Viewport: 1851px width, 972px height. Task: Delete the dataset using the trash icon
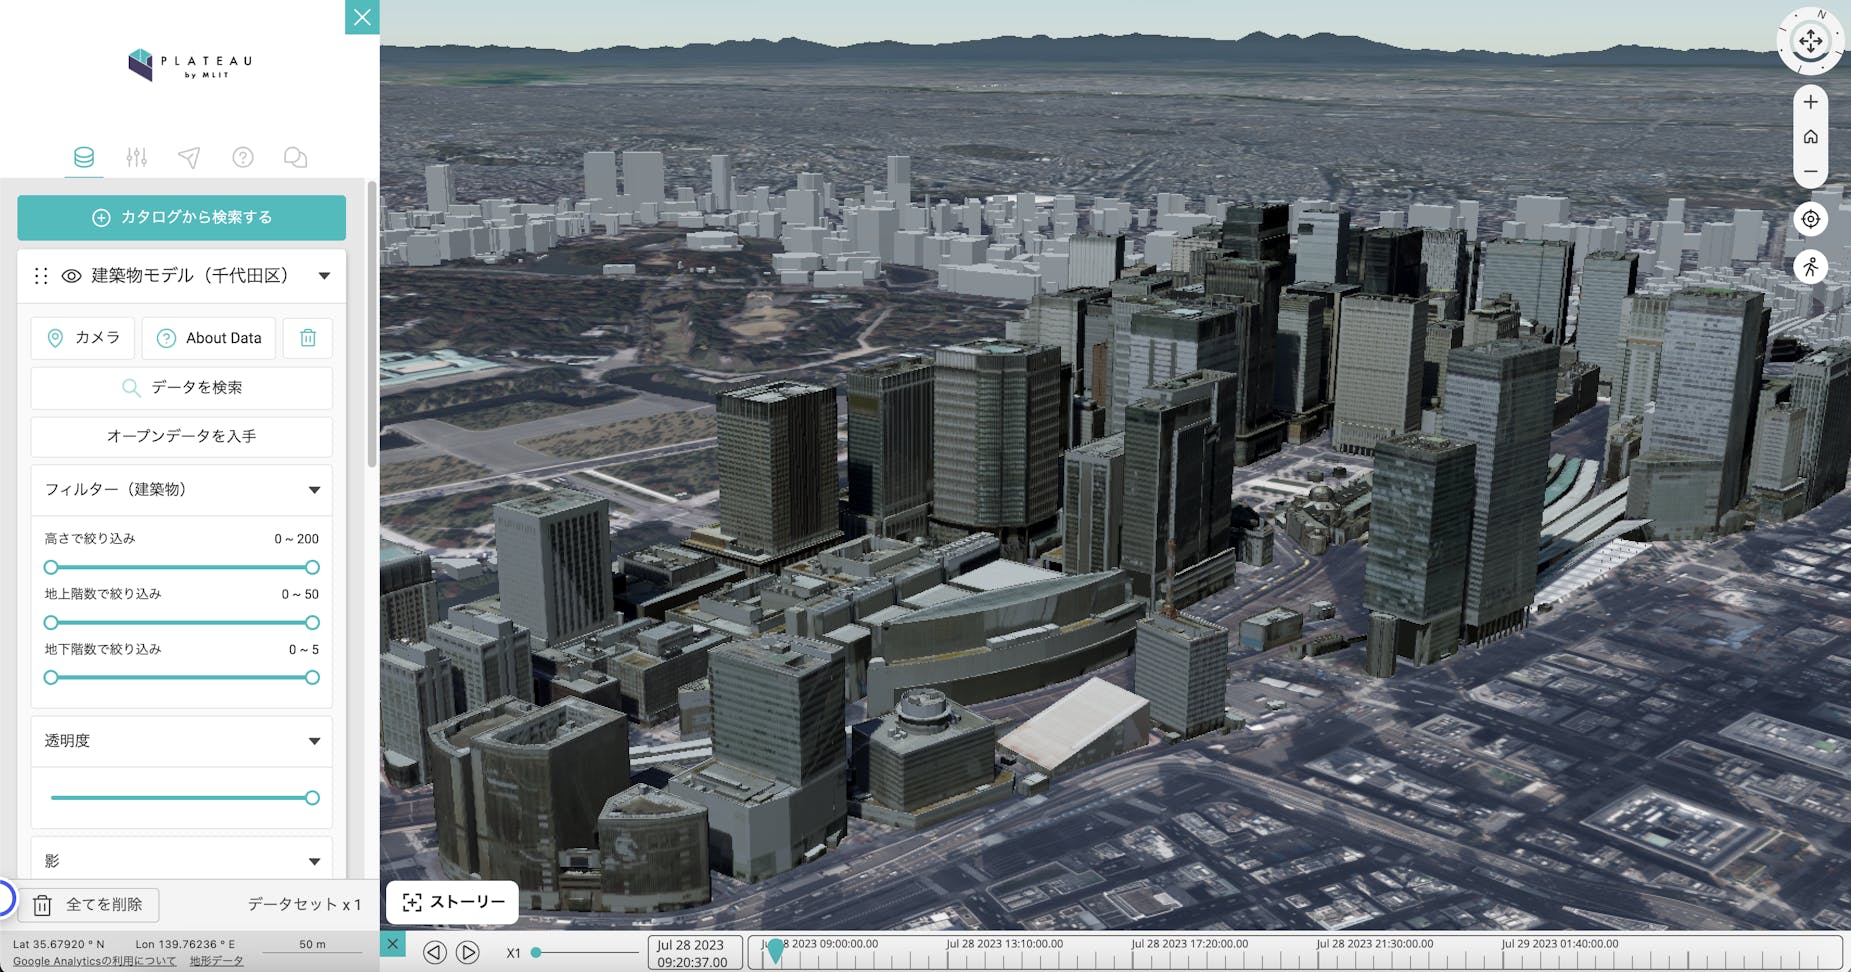click(307, 338)
